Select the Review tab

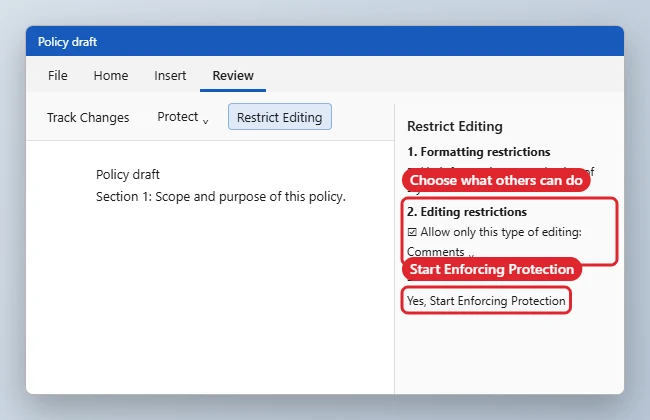click(x=233, y=75)
